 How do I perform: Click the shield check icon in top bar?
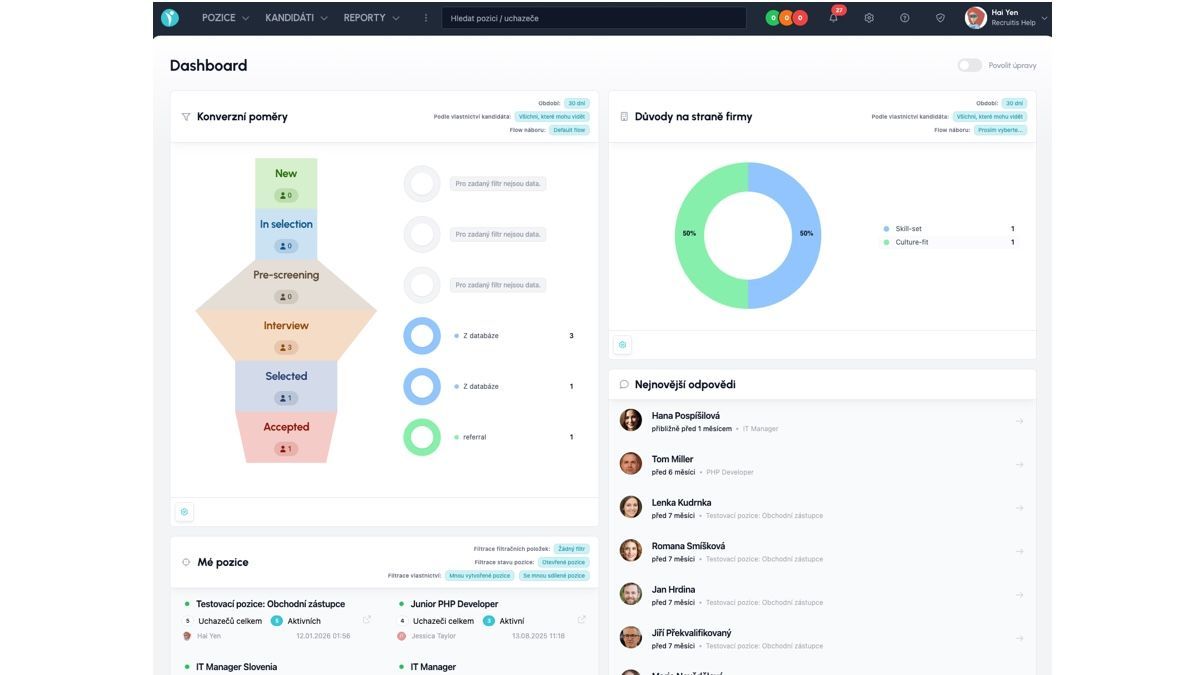pyautogui.click(x=940, y=18)
